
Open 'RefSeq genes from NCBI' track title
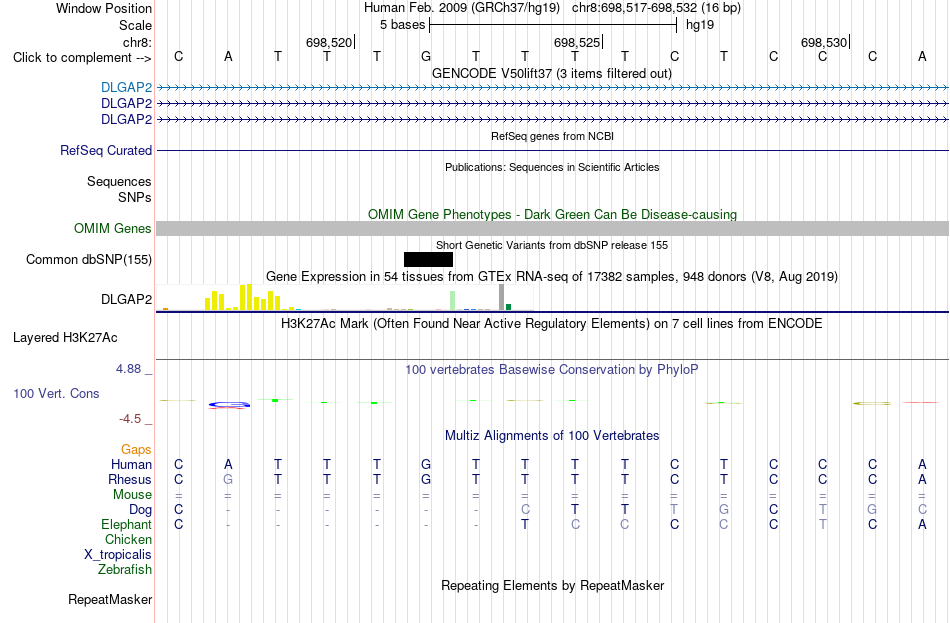pyautogui.click(x=552, y=136)
